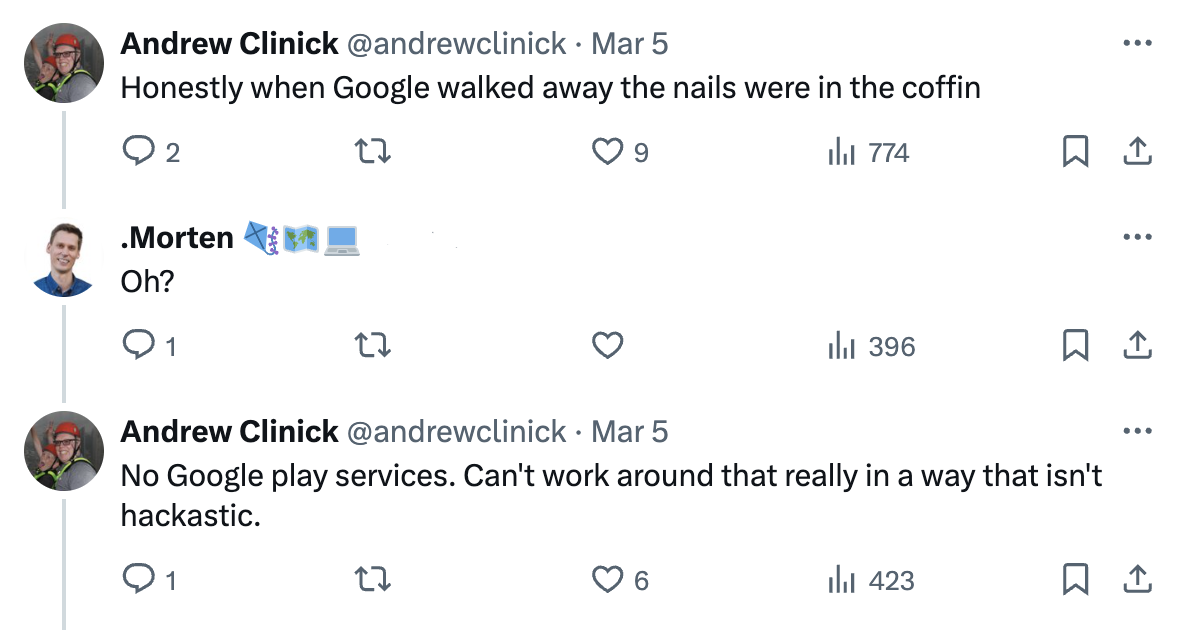Click the @andrewclinick handle on first tweet

[x=456, y=44]
